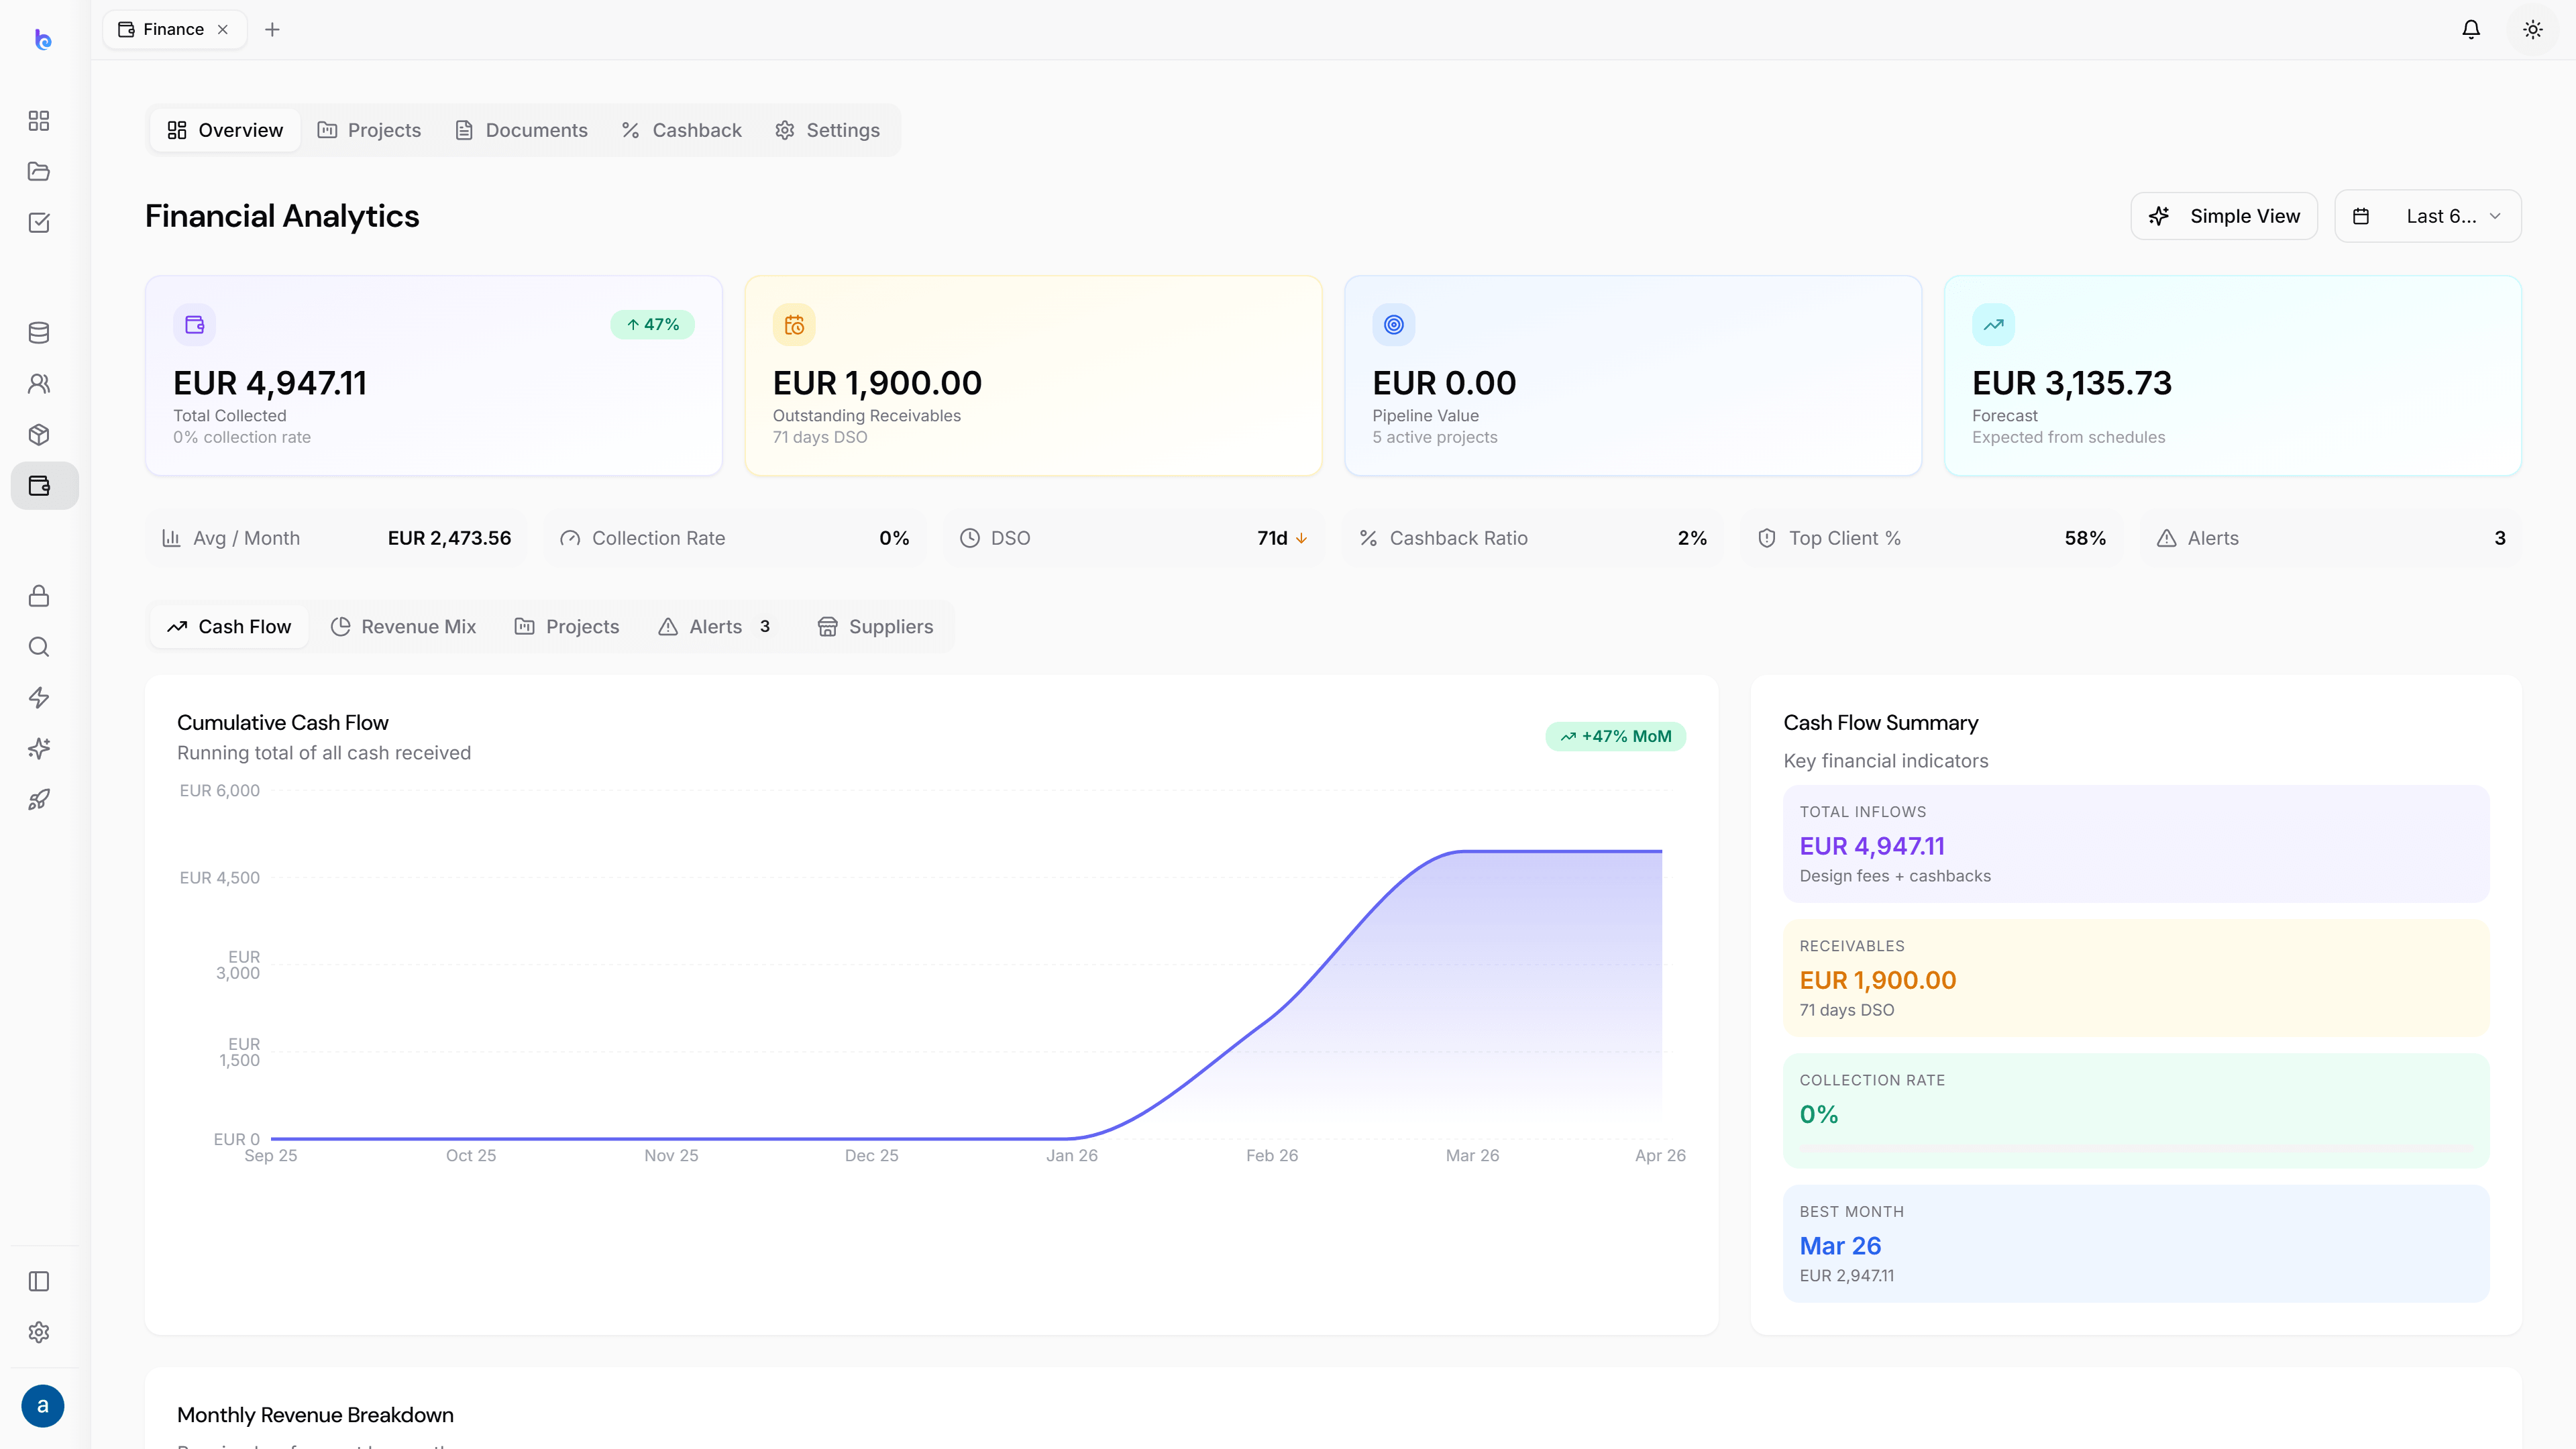Open the Outstanding Receivables EUR 1,900.00 card
The height and width of the screenshot is (1449, 2576).
click(x=1034, y=376)
